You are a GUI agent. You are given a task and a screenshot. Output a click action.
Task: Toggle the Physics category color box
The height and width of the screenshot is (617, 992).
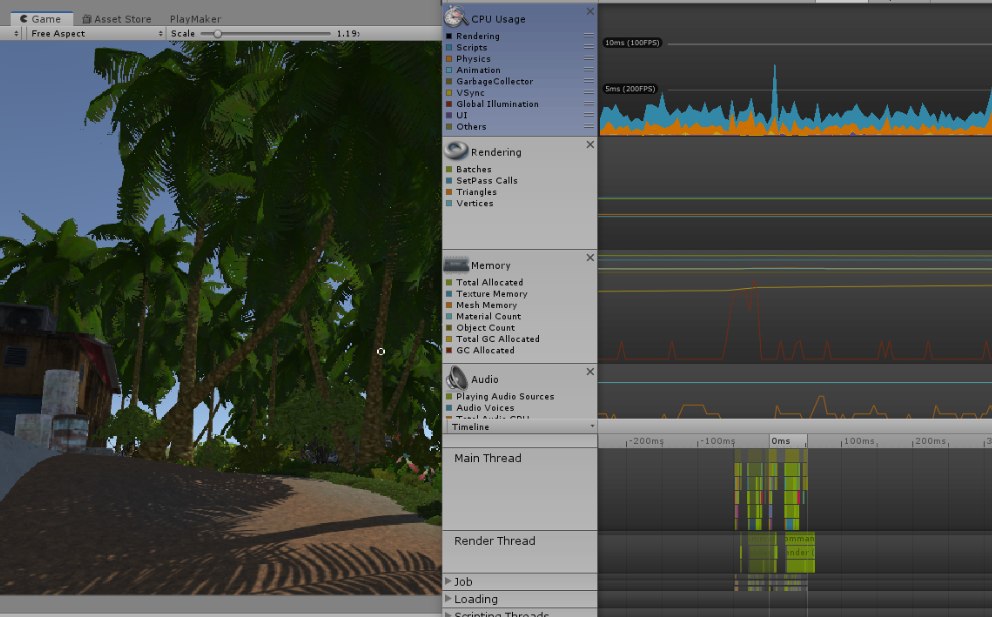point(449,59)
